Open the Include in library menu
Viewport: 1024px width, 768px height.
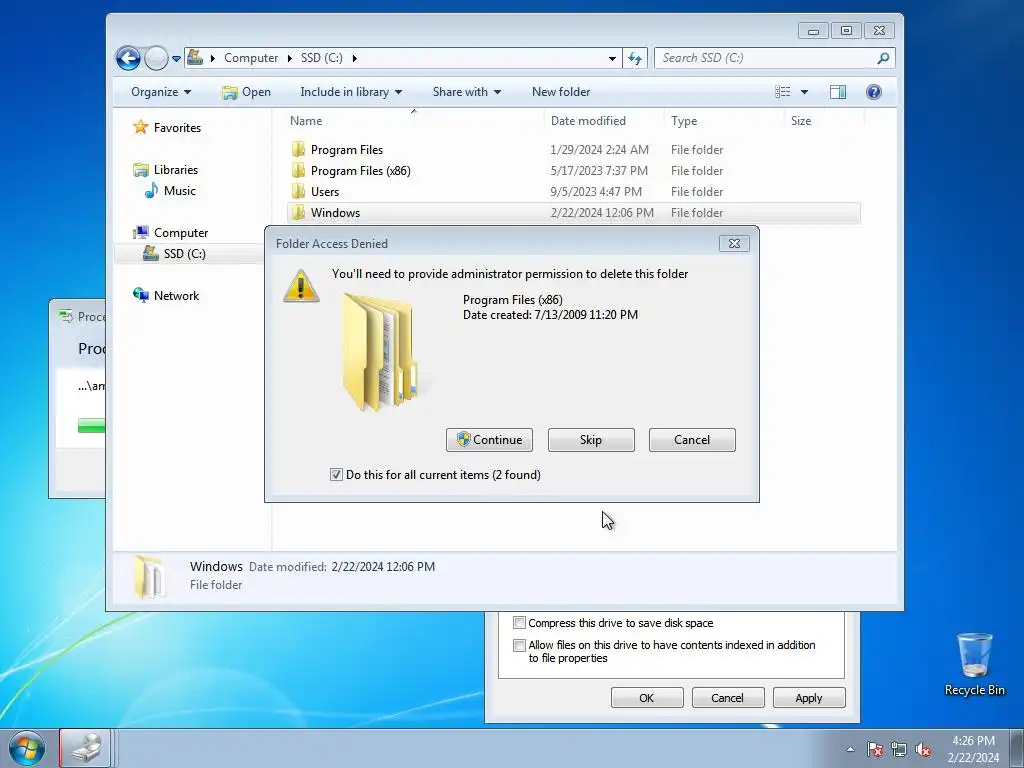pyautogui.click(x=351, y=92)
